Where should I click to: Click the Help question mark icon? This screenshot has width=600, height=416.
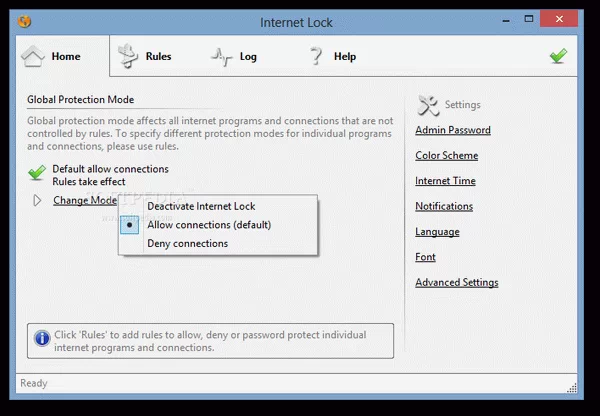tap(316, 56)
